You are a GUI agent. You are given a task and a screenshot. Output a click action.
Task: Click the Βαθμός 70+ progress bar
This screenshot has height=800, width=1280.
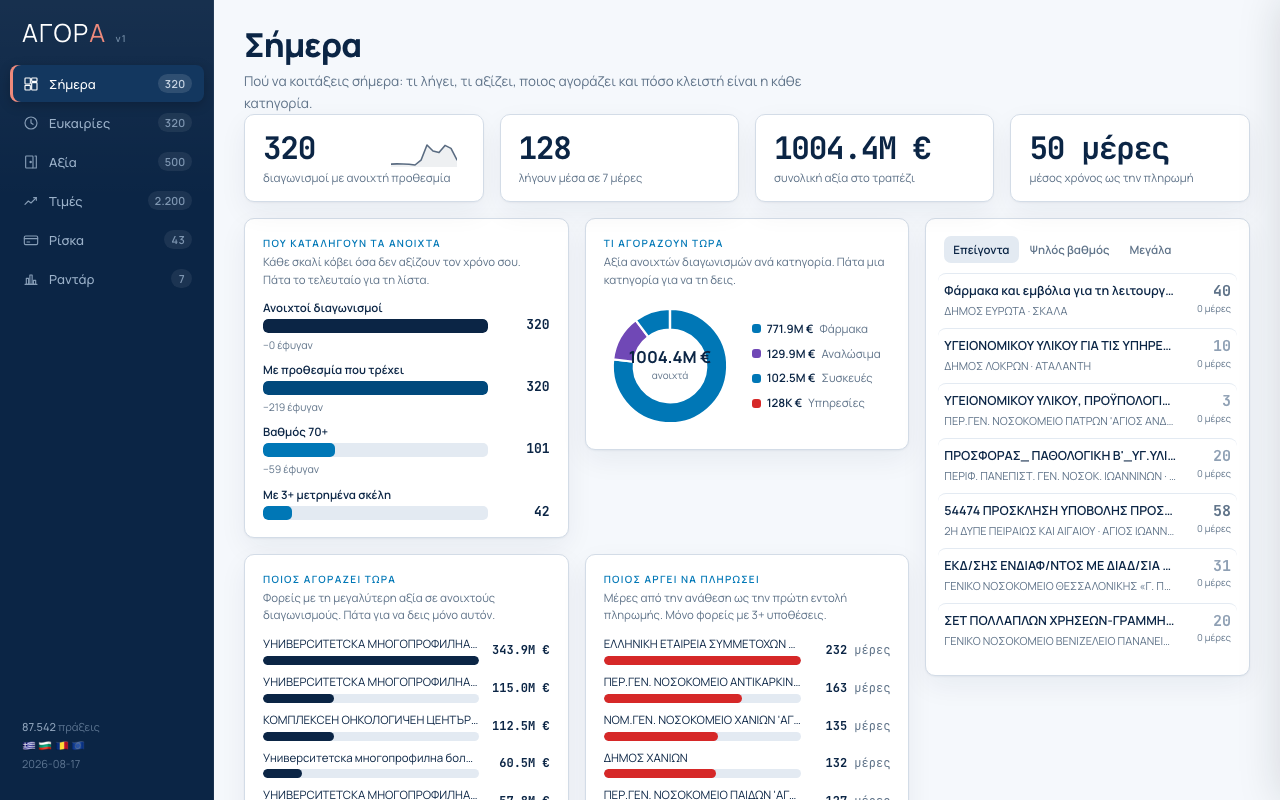tap(375, 450)
